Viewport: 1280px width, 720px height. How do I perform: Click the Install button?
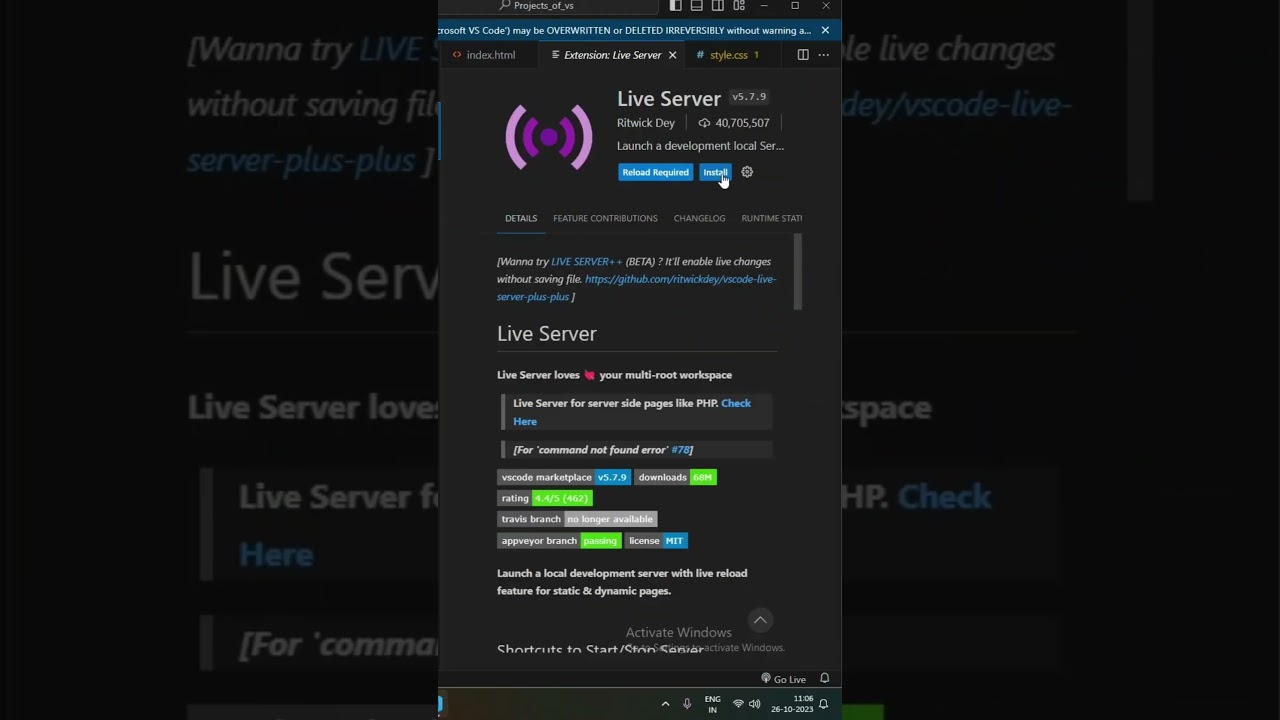click(x=715, y=172)
